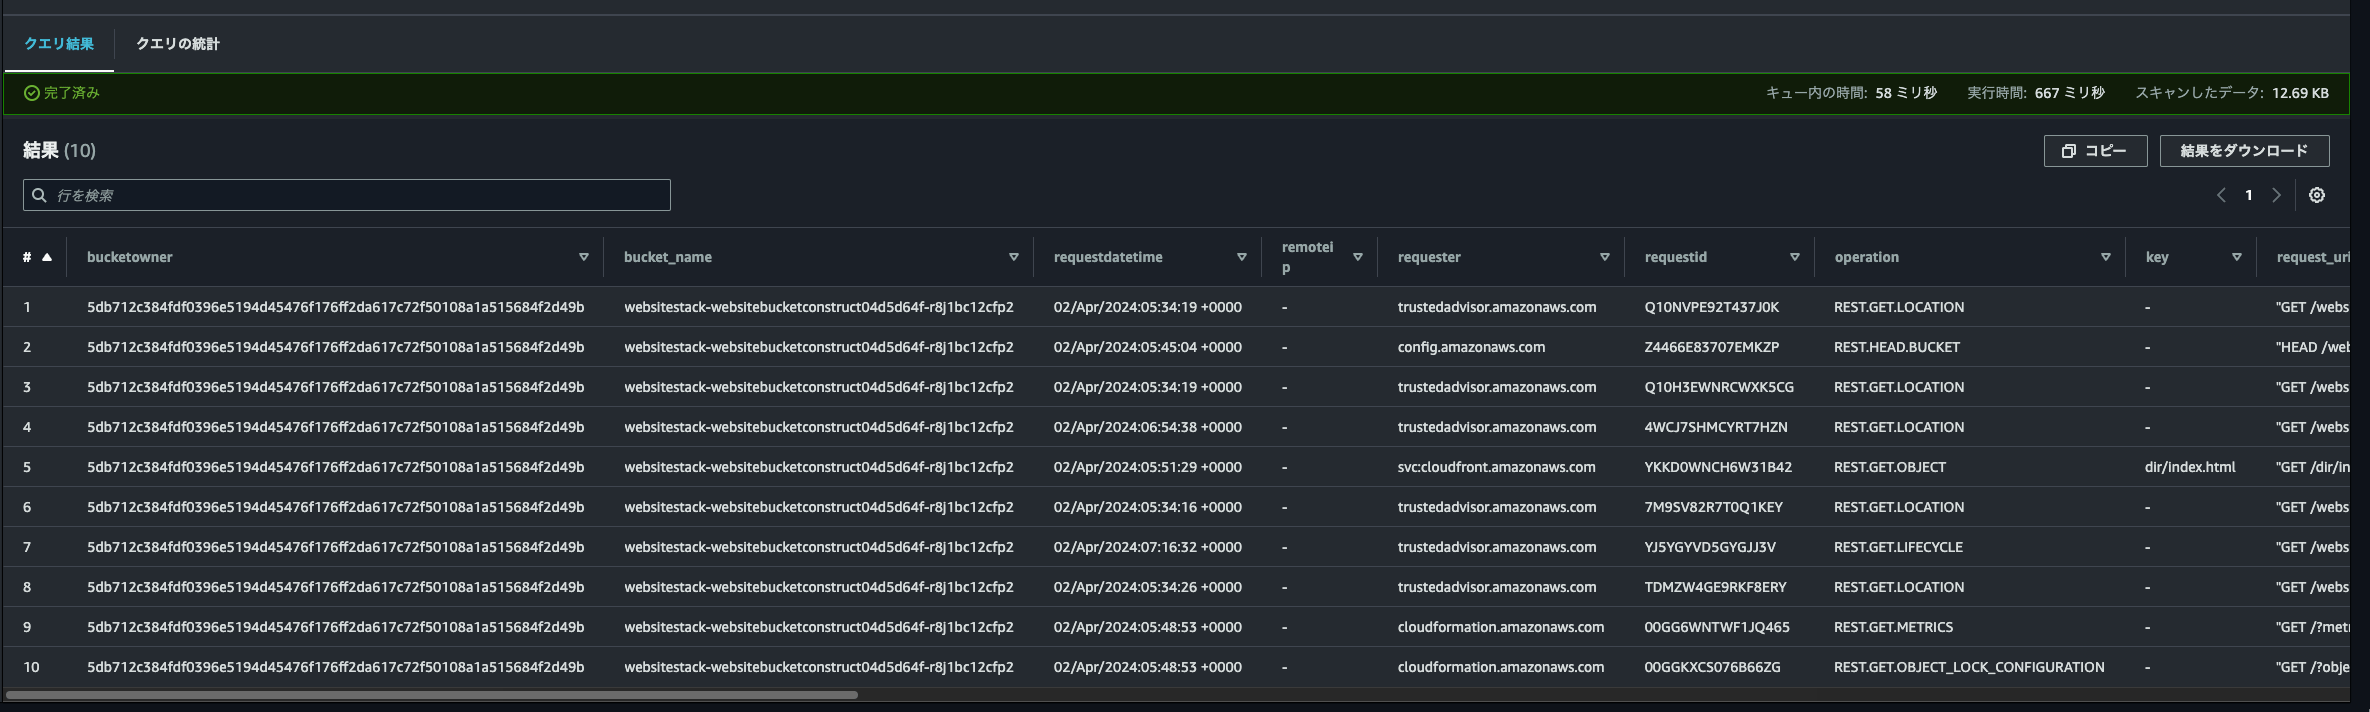Go to previous results page arrow
This screenshot has width=2370, height=712.
coord(2221,195)
